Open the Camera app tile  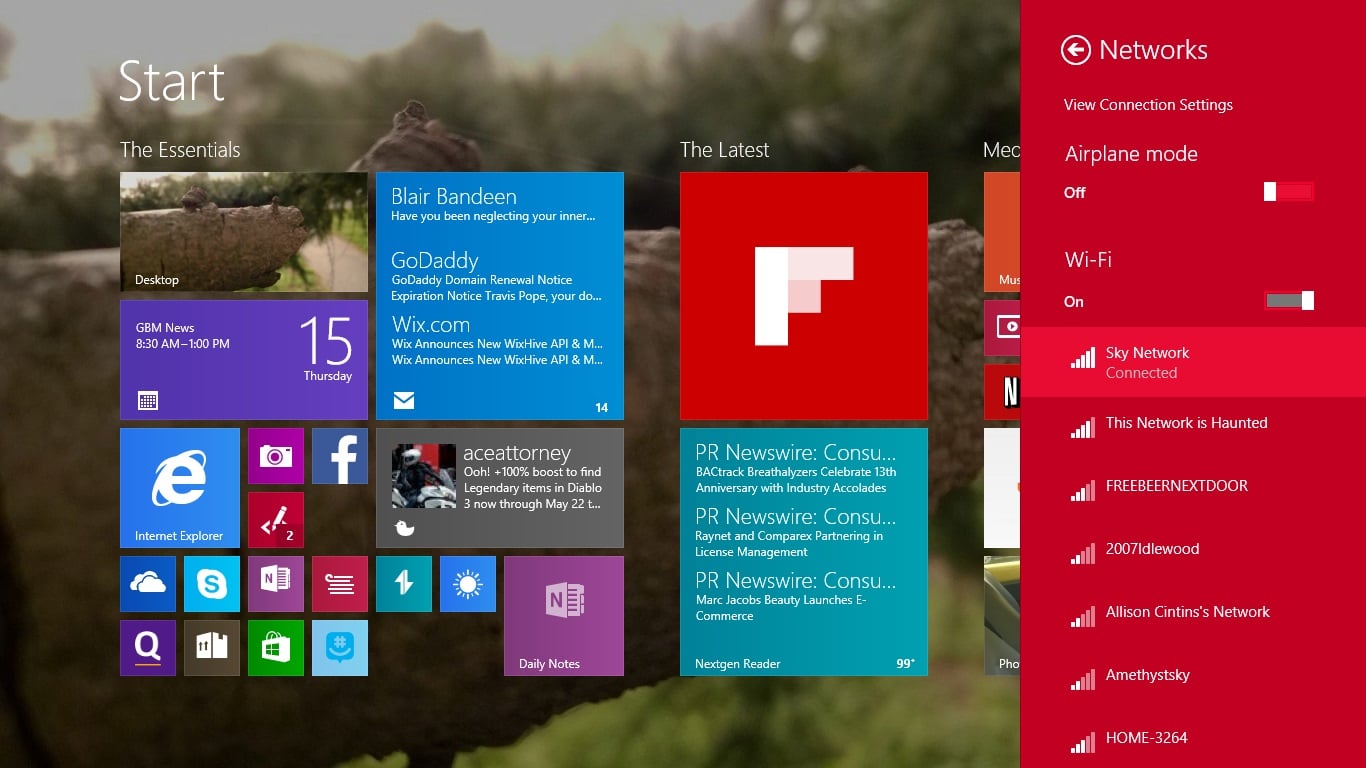click(x=275, y=455)
